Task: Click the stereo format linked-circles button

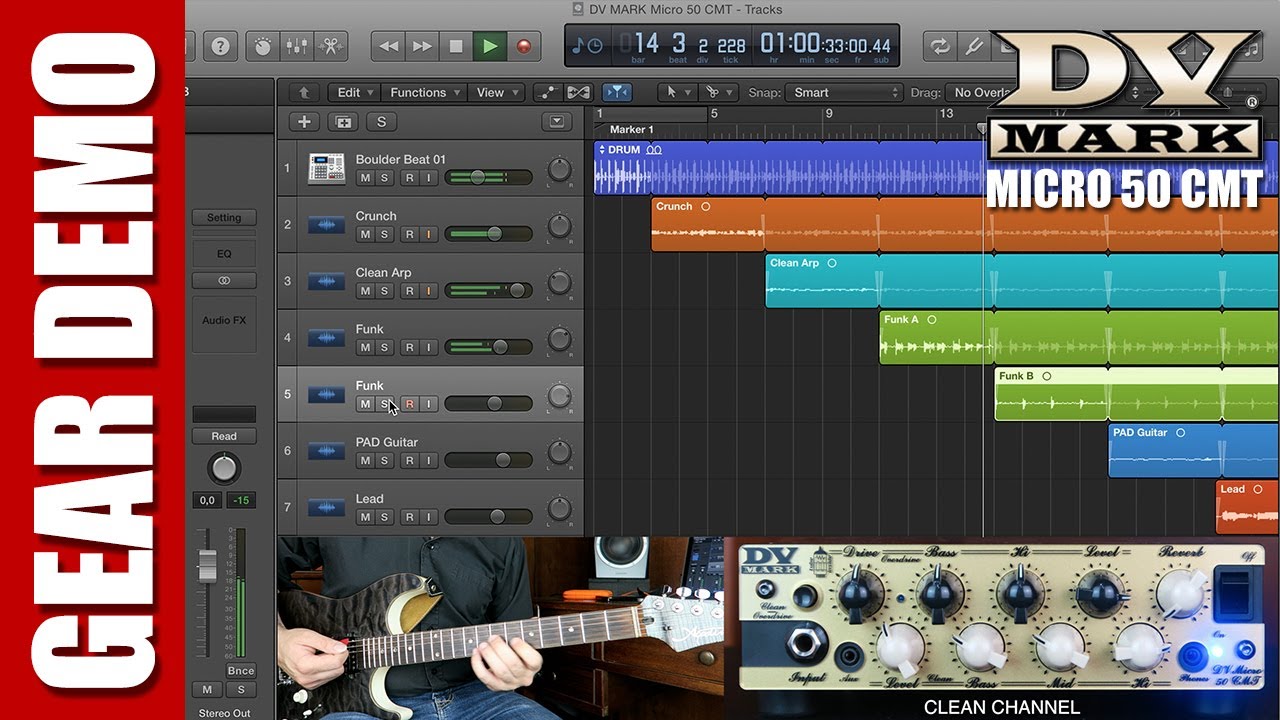Action: pyautogui.click(x=224, y=281)
